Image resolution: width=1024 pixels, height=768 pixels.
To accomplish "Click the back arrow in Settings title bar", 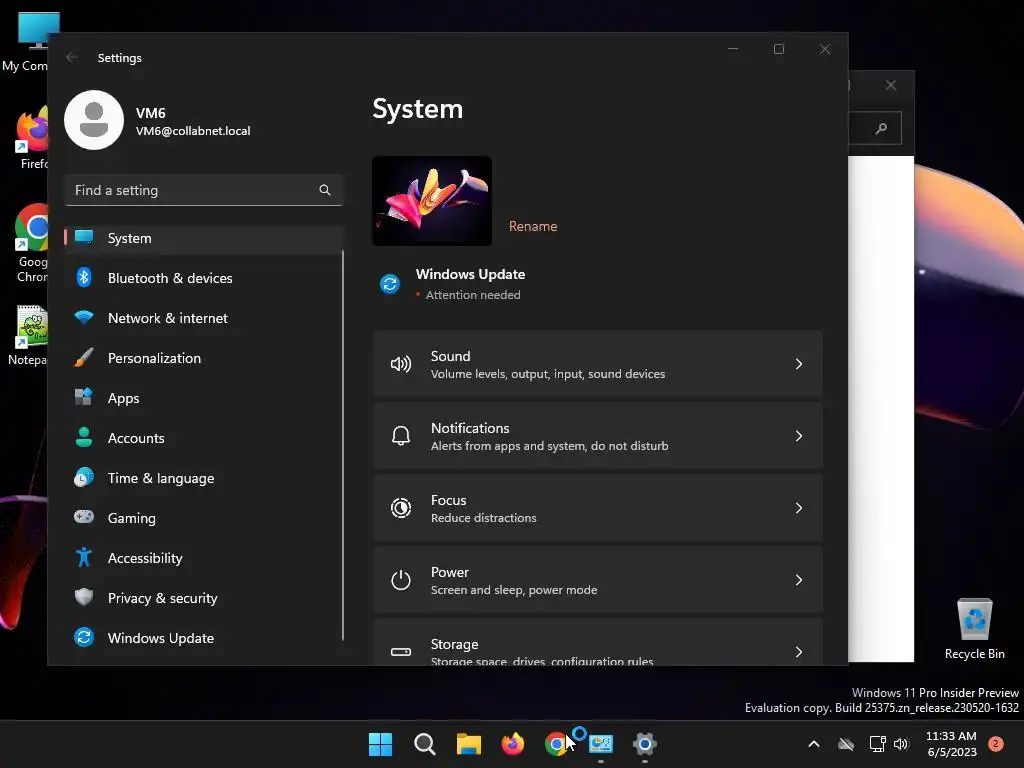I will pyautogui.click(x=72, y=57).
